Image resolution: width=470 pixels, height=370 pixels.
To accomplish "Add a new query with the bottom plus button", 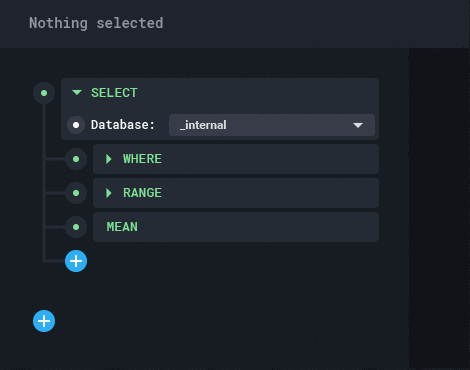I will pyautogui.click(x=44, y=321).
